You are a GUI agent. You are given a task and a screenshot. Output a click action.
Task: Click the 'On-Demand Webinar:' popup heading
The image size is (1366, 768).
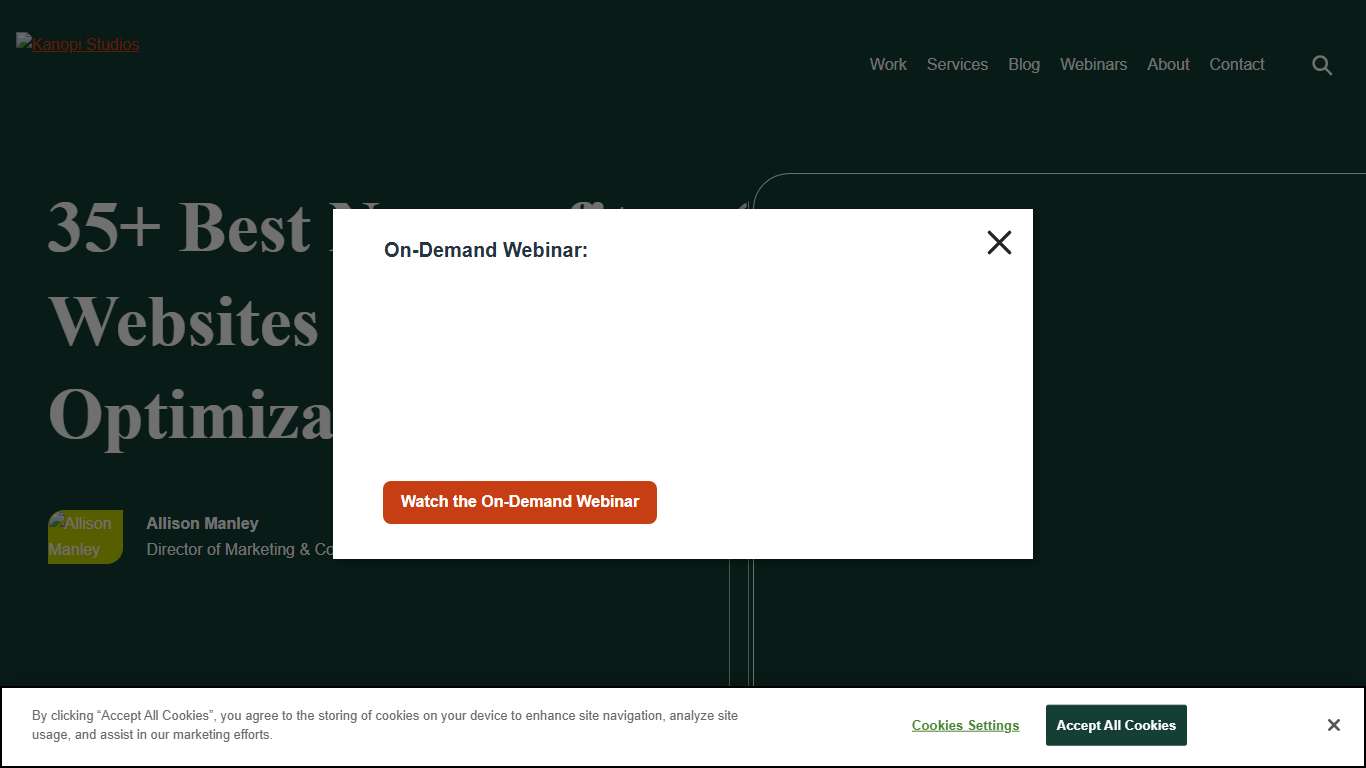[486, 250]
